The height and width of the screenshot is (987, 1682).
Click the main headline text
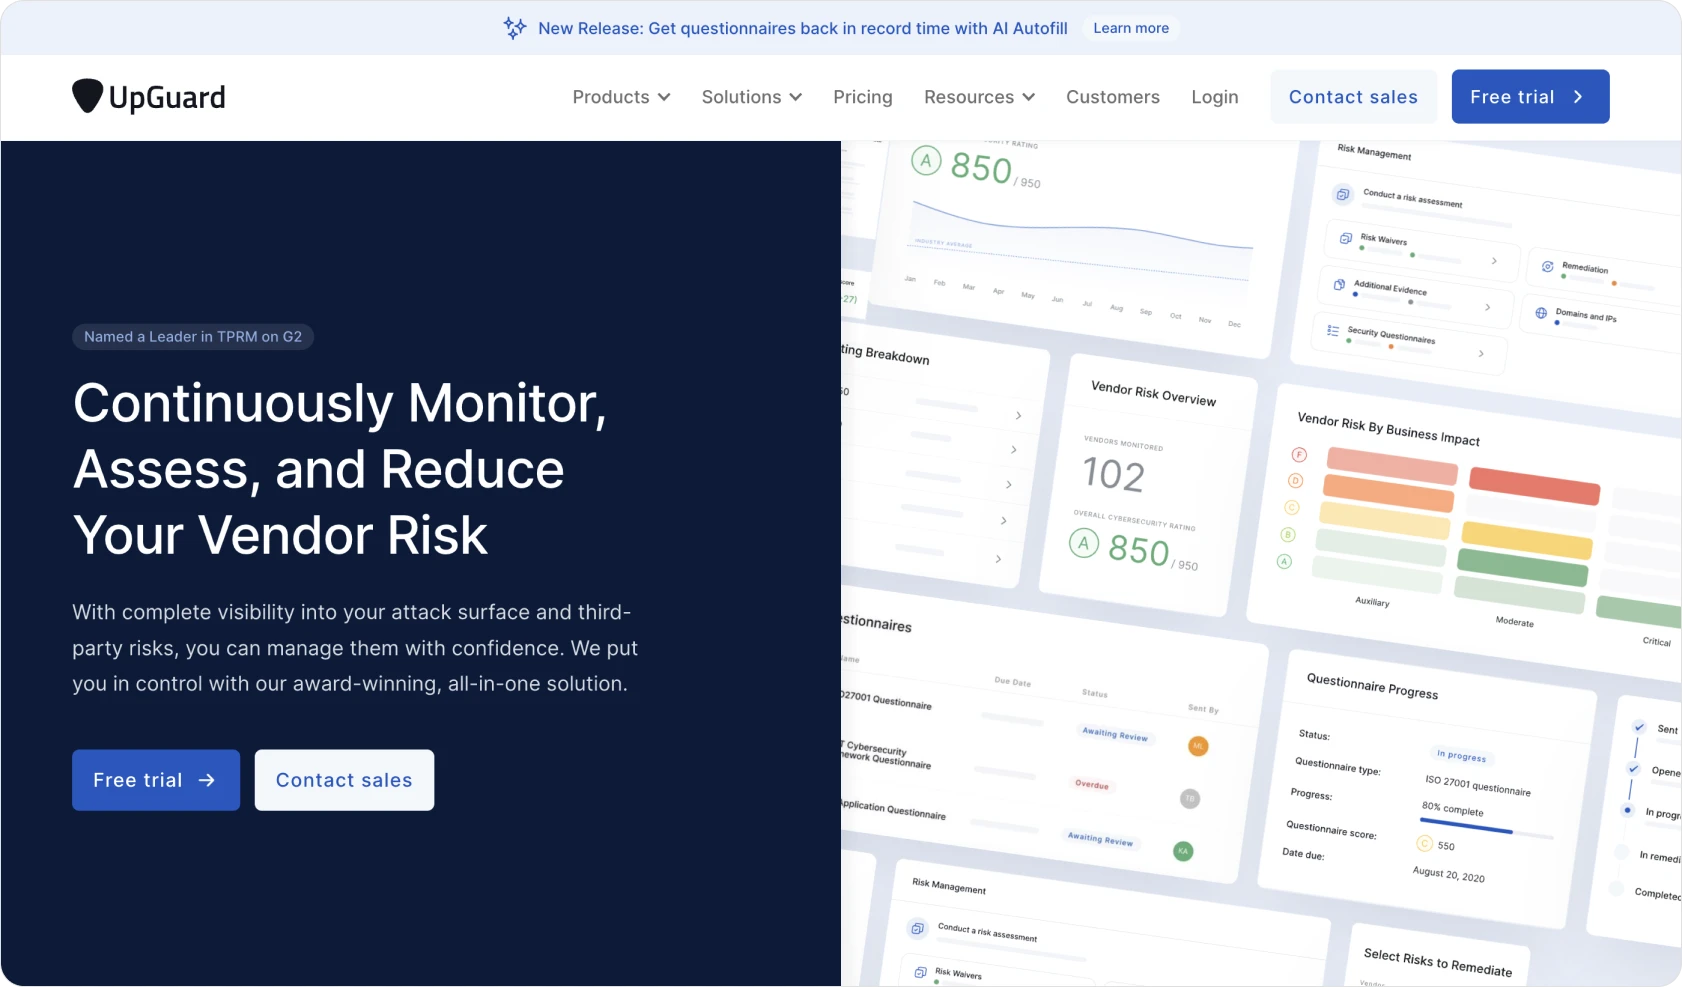(x=340, y=469)
